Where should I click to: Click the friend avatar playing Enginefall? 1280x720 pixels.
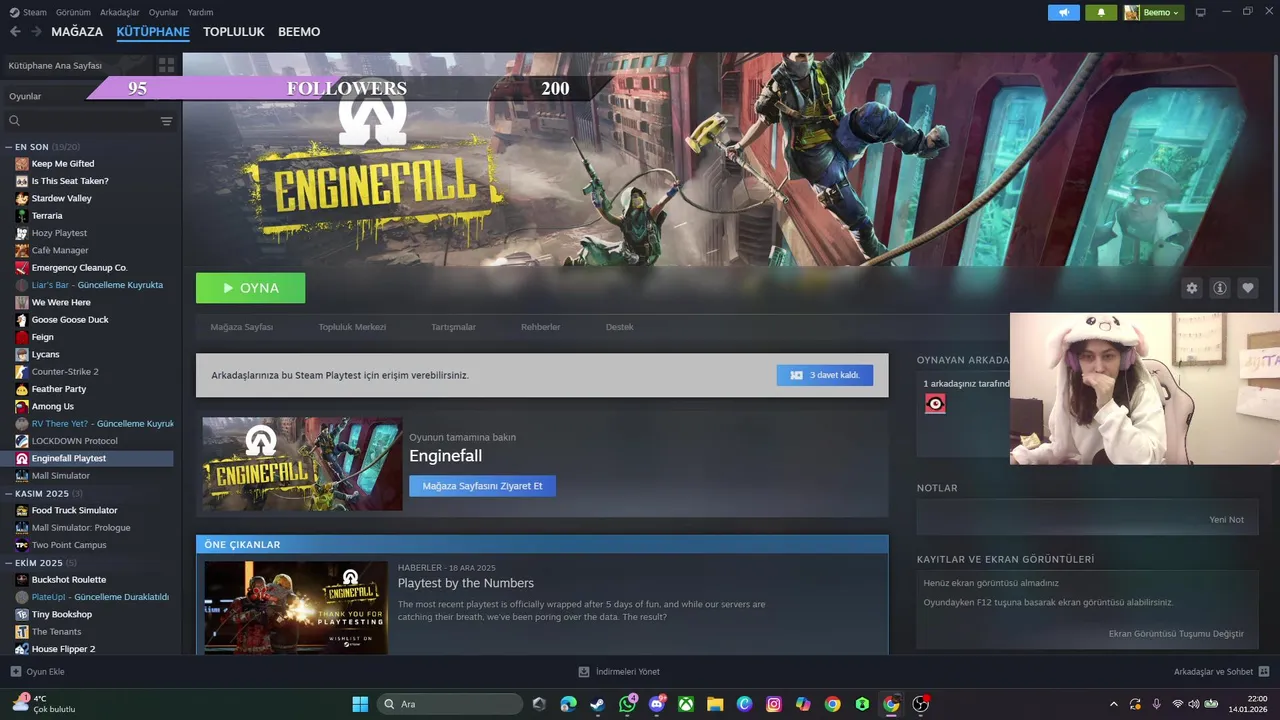tap(935, 404)
